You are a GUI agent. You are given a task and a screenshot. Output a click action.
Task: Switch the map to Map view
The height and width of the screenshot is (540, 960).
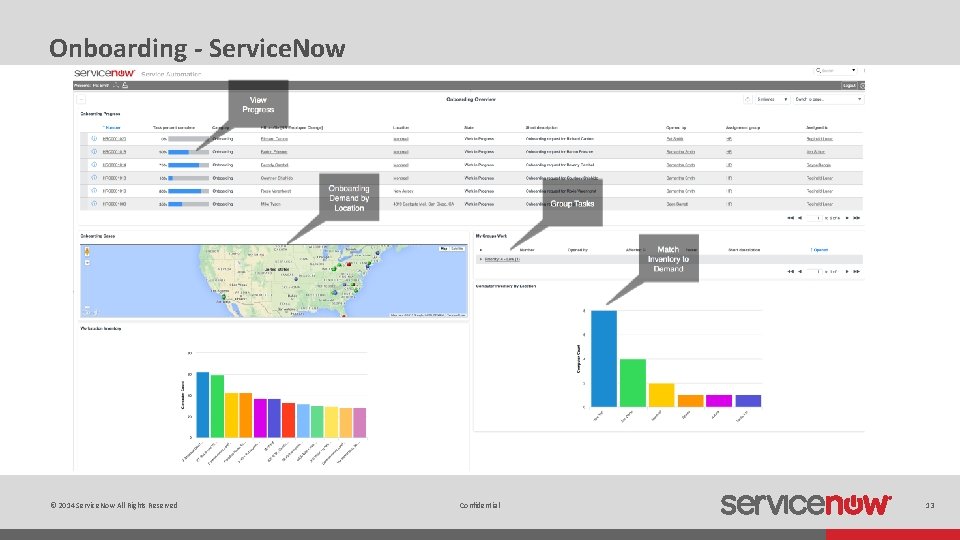[444, 249]
